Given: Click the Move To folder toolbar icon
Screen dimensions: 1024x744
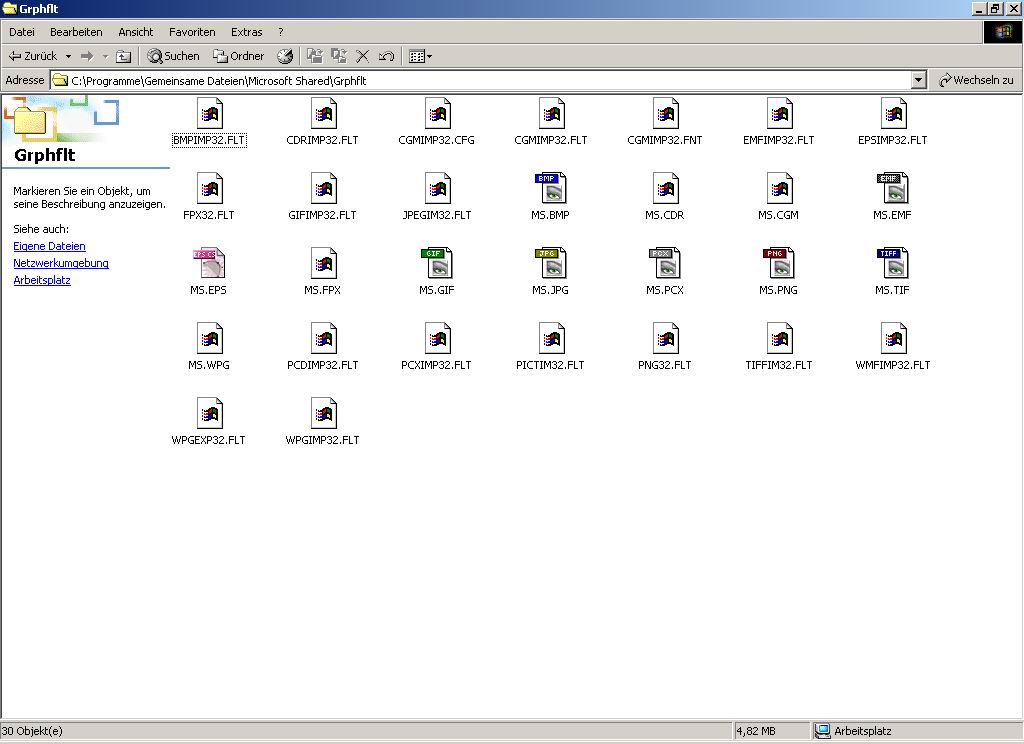Looking at the screenshot, I should (315, 56).
